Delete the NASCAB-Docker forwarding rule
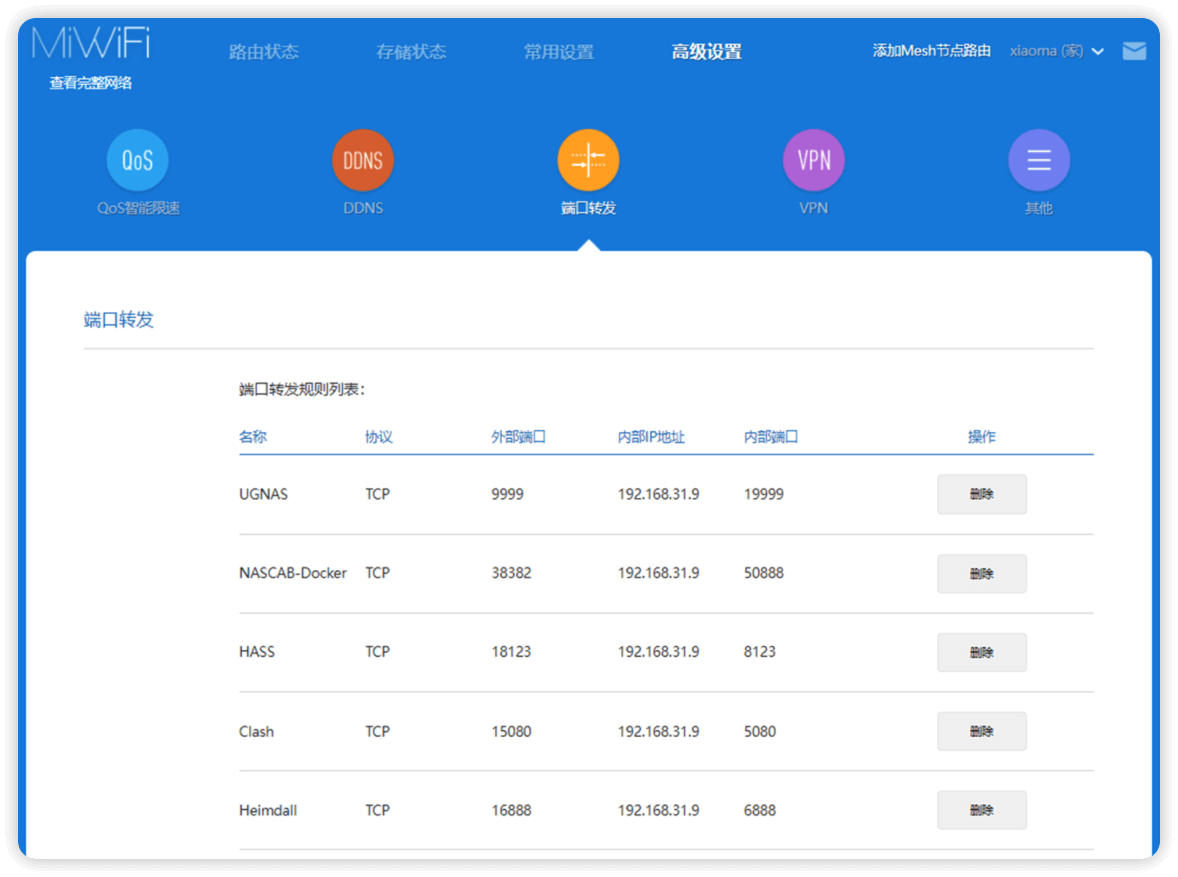This screenshot has width=1178, height=877. (981, 573)
